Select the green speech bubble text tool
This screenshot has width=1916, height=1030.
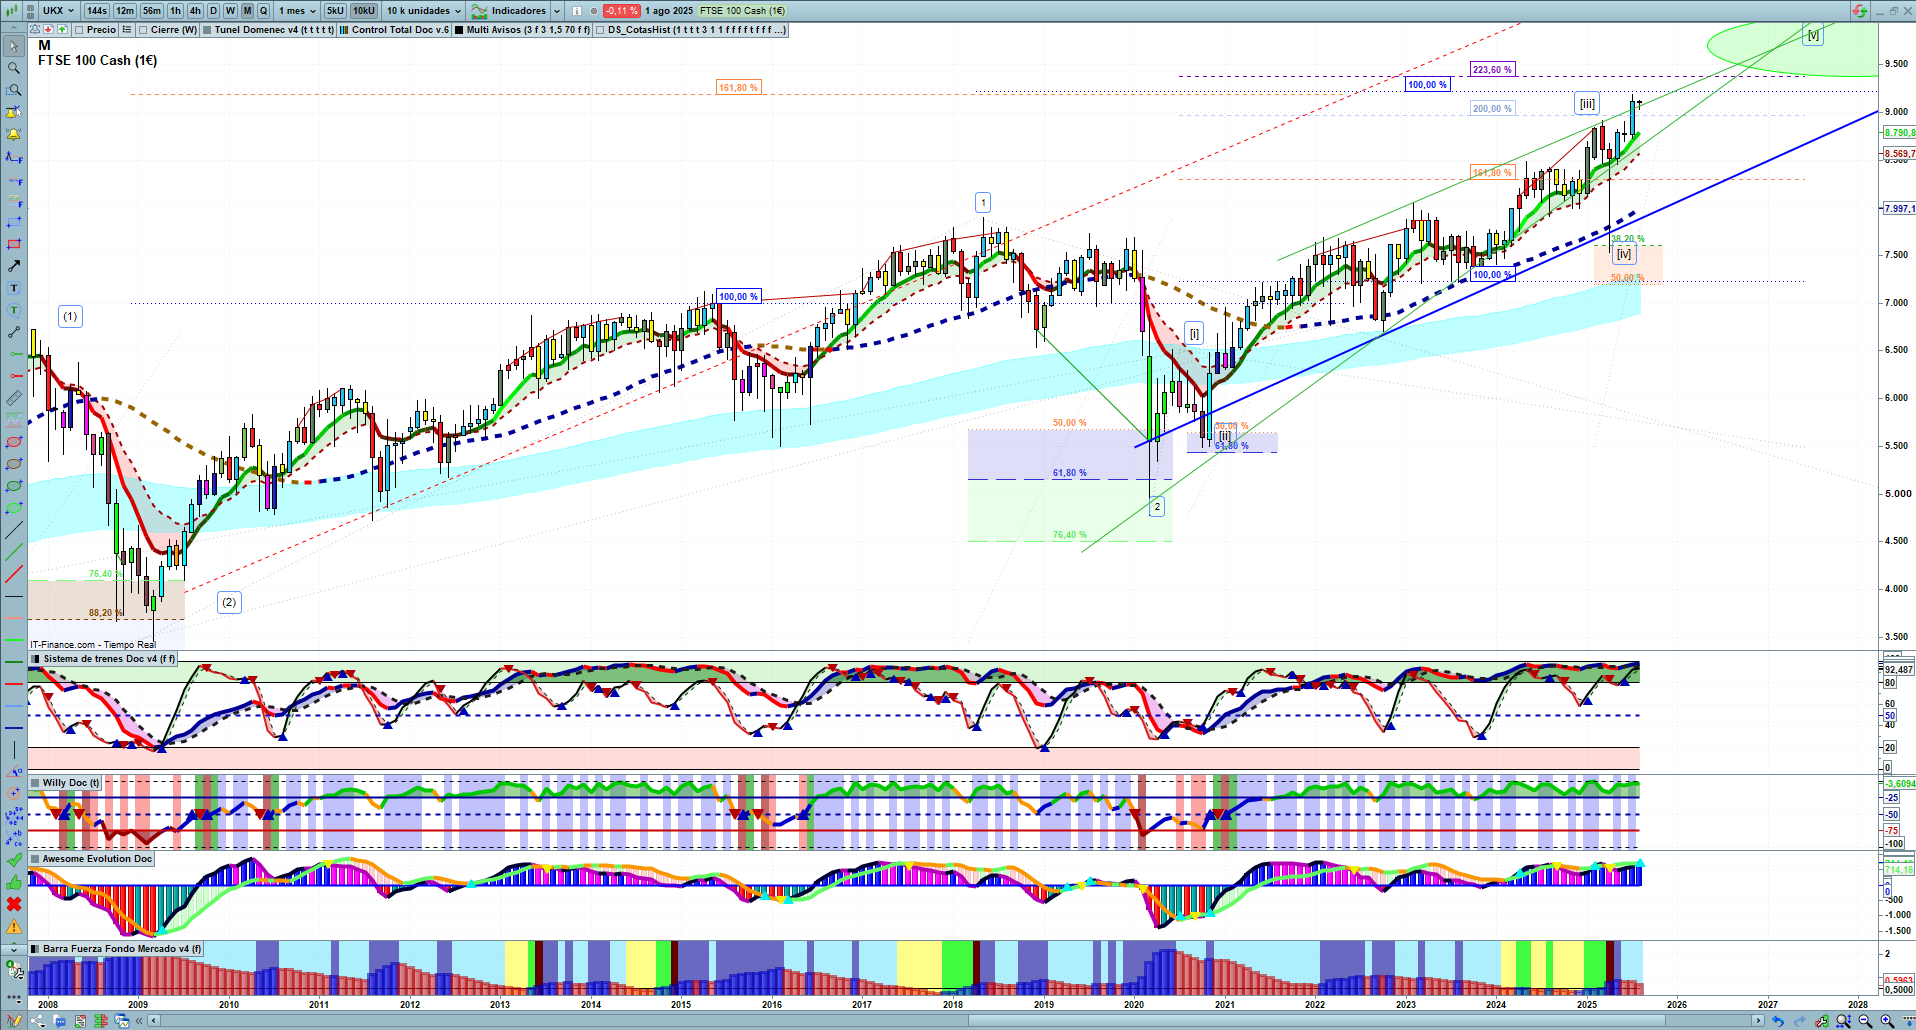[14, 310]
